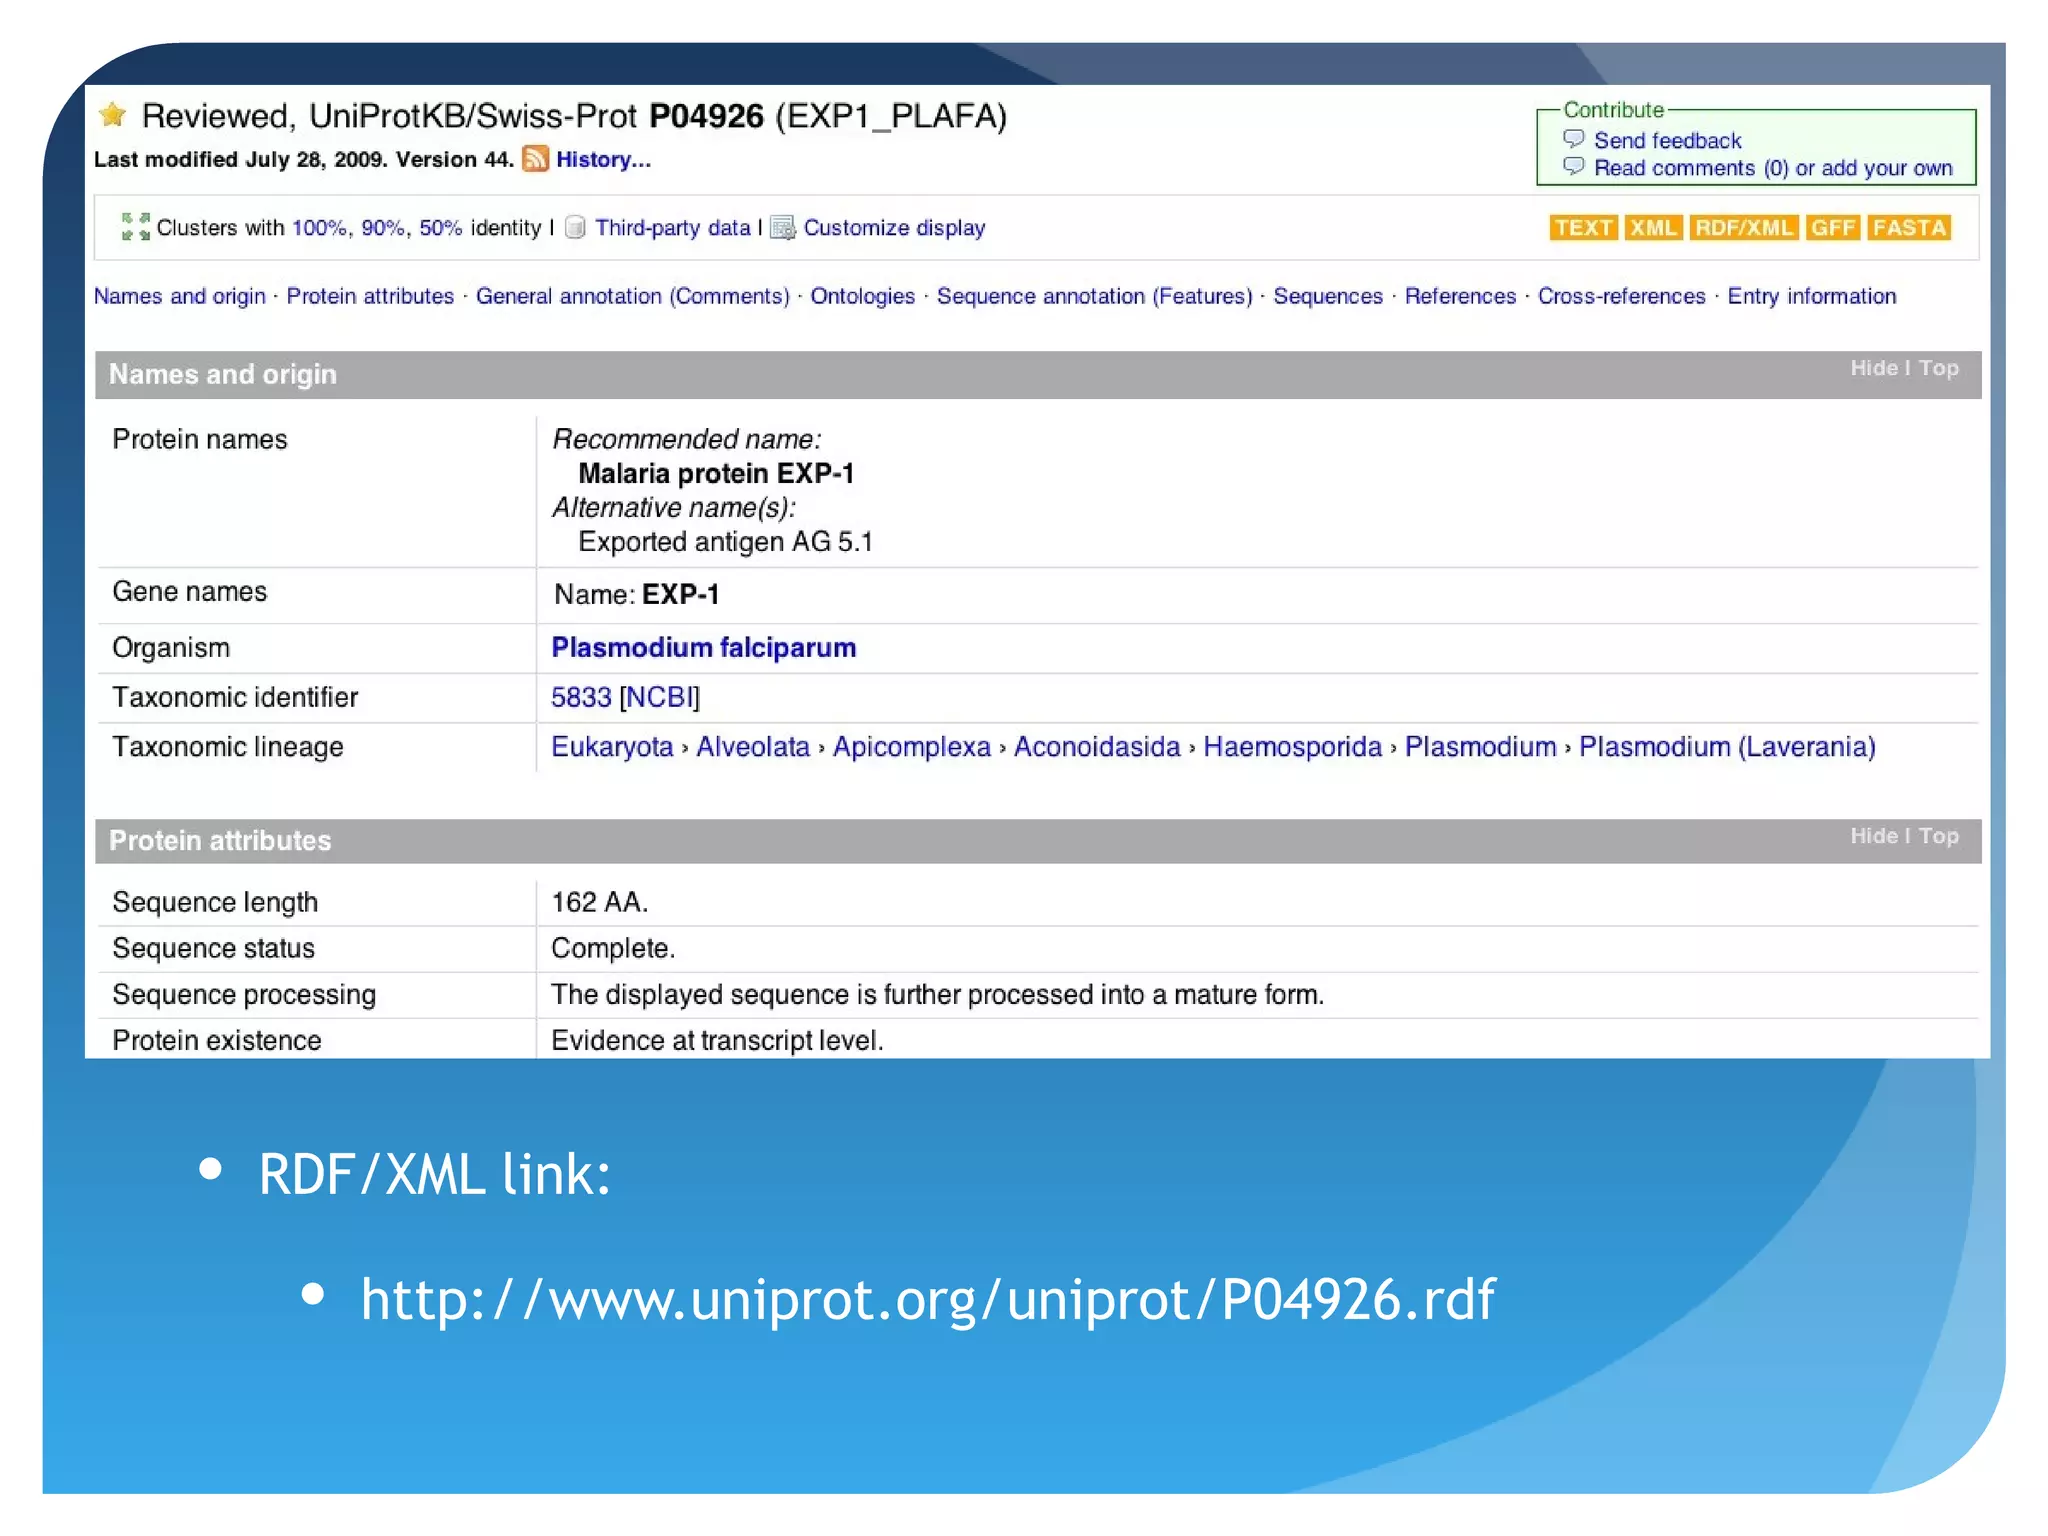Jump to General annotation (Comments) section
2048x1536 pixels.
coord(632,296)
